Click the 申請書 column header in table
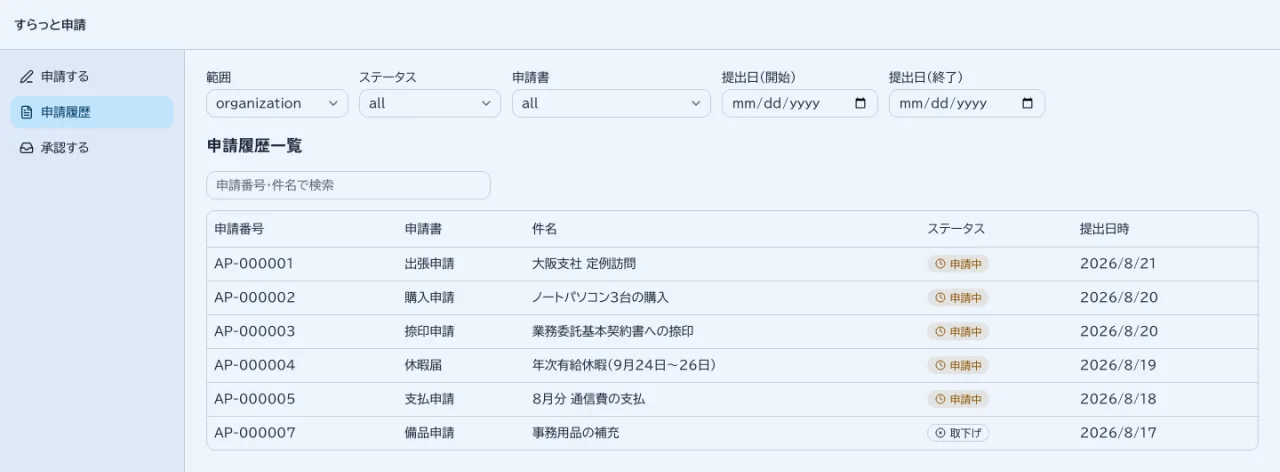The width and height of the screenshot is (1280, 472). tap(423, 229)
